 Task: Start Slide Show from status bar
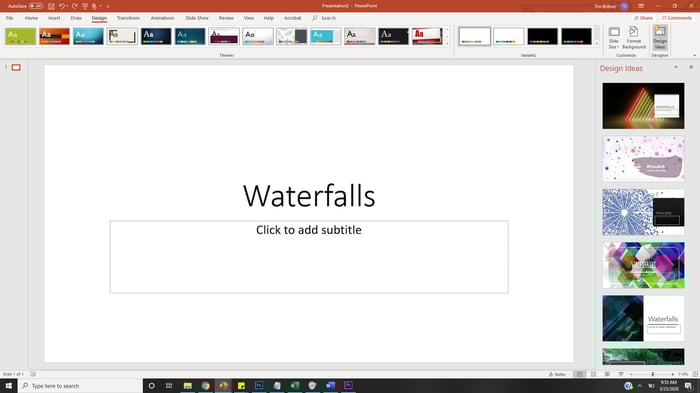tap(621, 374)
